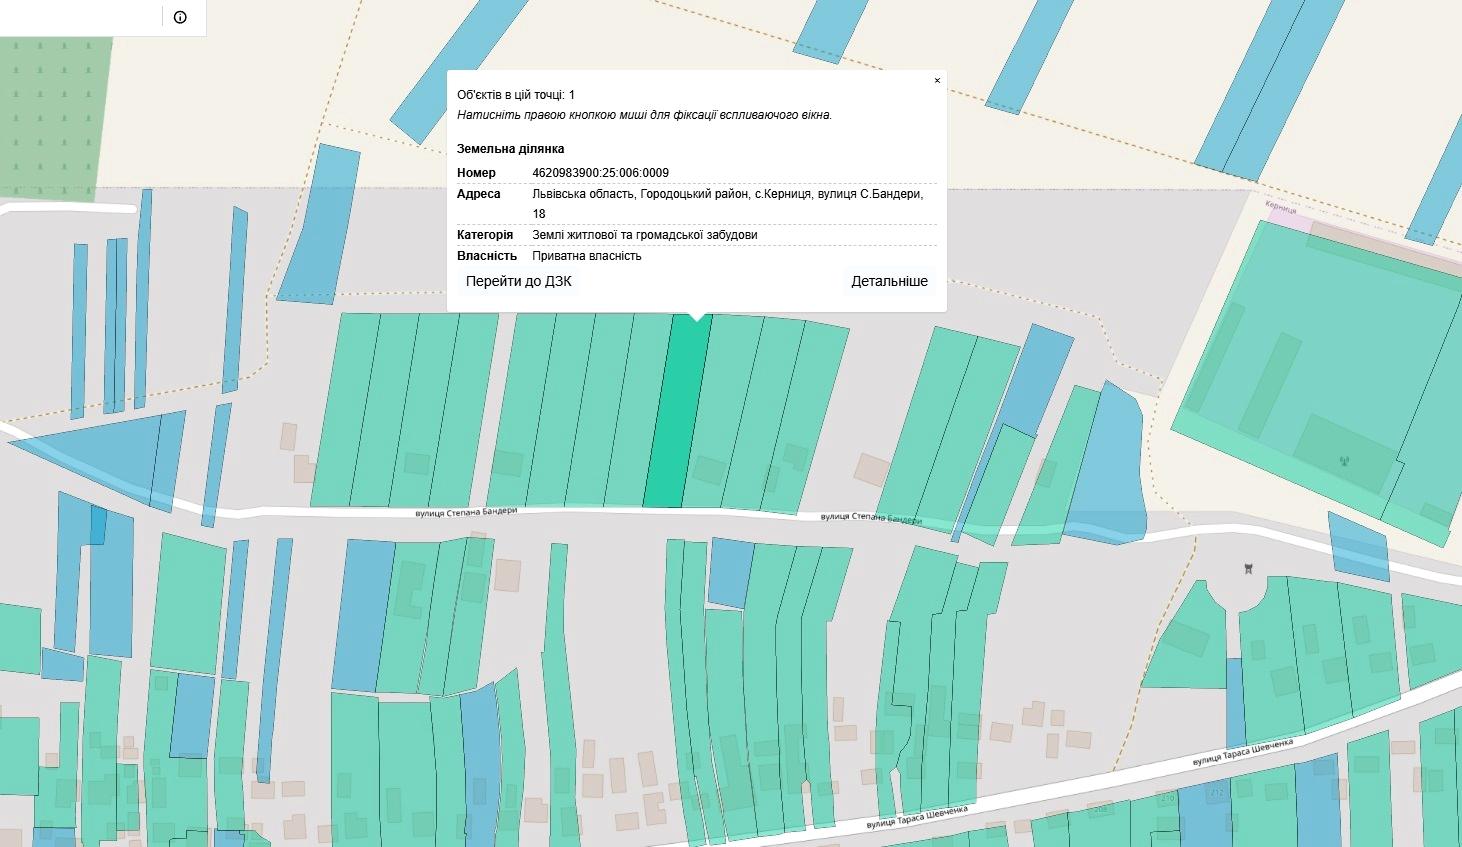Click the monument icon near the cul-de-sac
The image size is (1462, 847).
pos(1248,569)
